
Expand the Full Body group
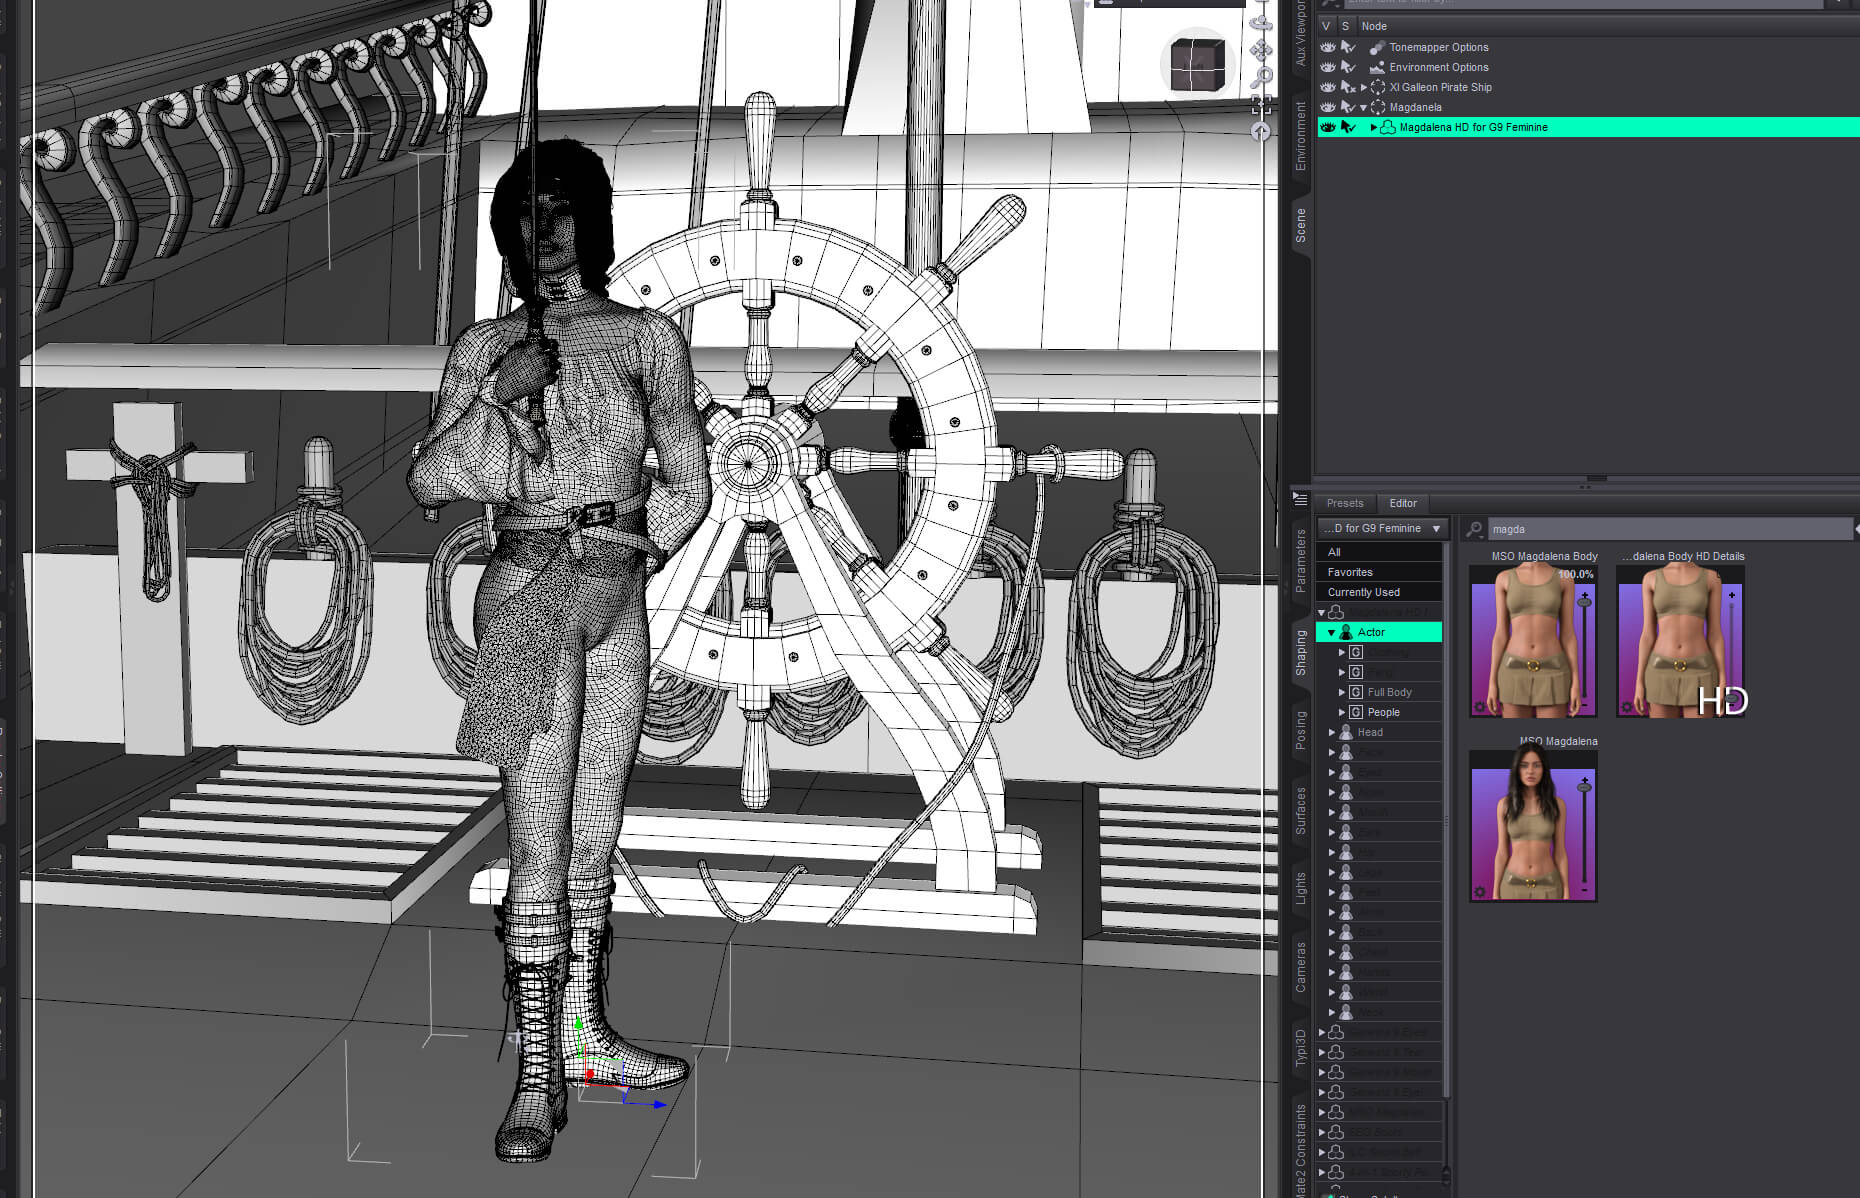1342,692
